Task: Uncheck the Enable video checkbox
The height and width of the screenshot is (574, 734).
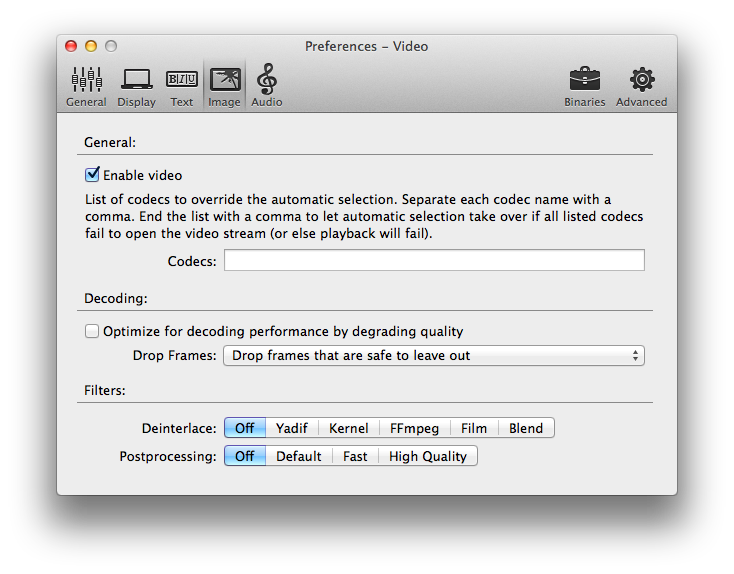Action: tap(93, 175)
